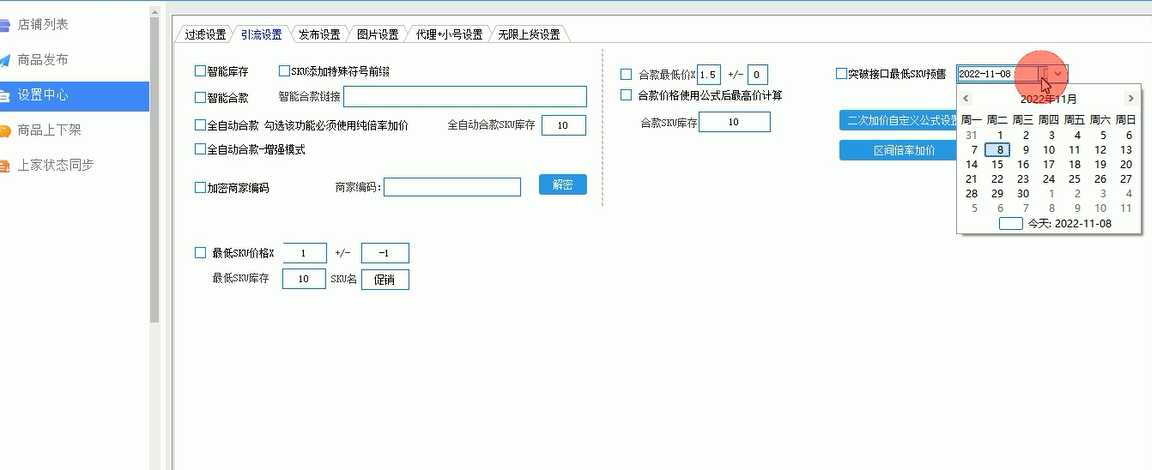The height and width of the screenshot is (470, 1152).
Task: Click the 商品上下架 sidebar icon
Action: tap(5, 131)
